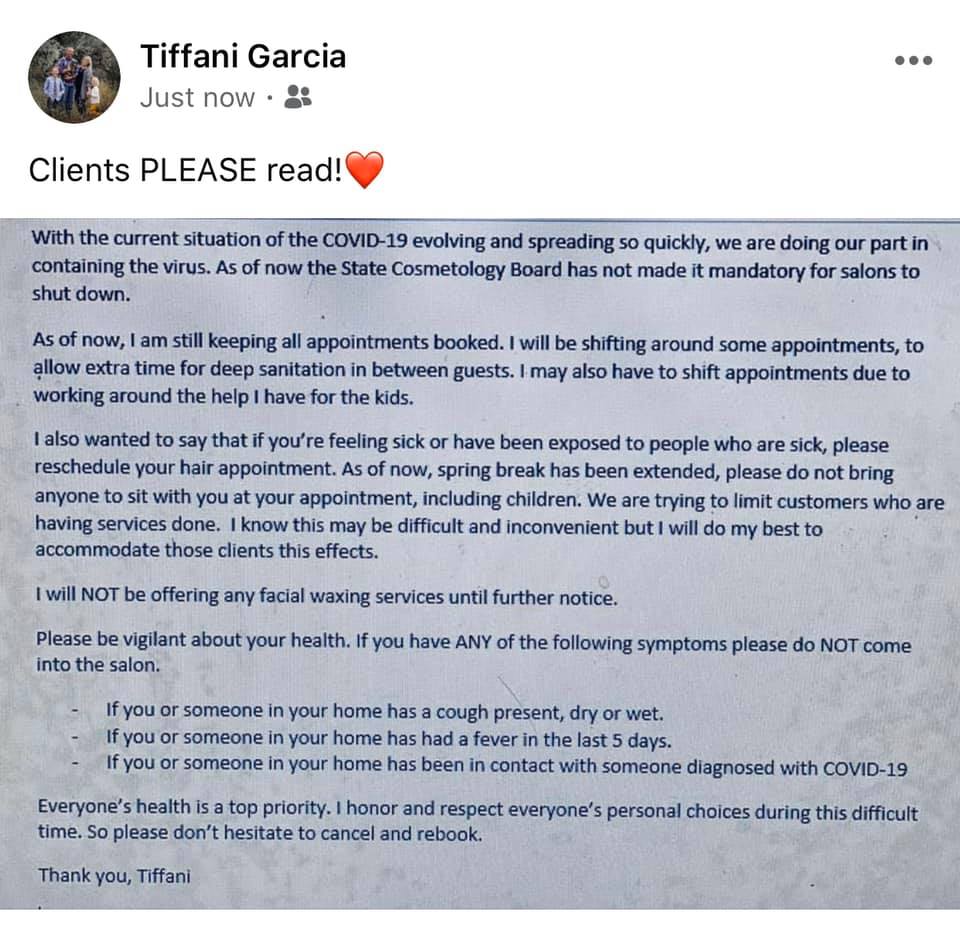
Task: Click the friends audience icon
Action: click(x=298, y=97)
